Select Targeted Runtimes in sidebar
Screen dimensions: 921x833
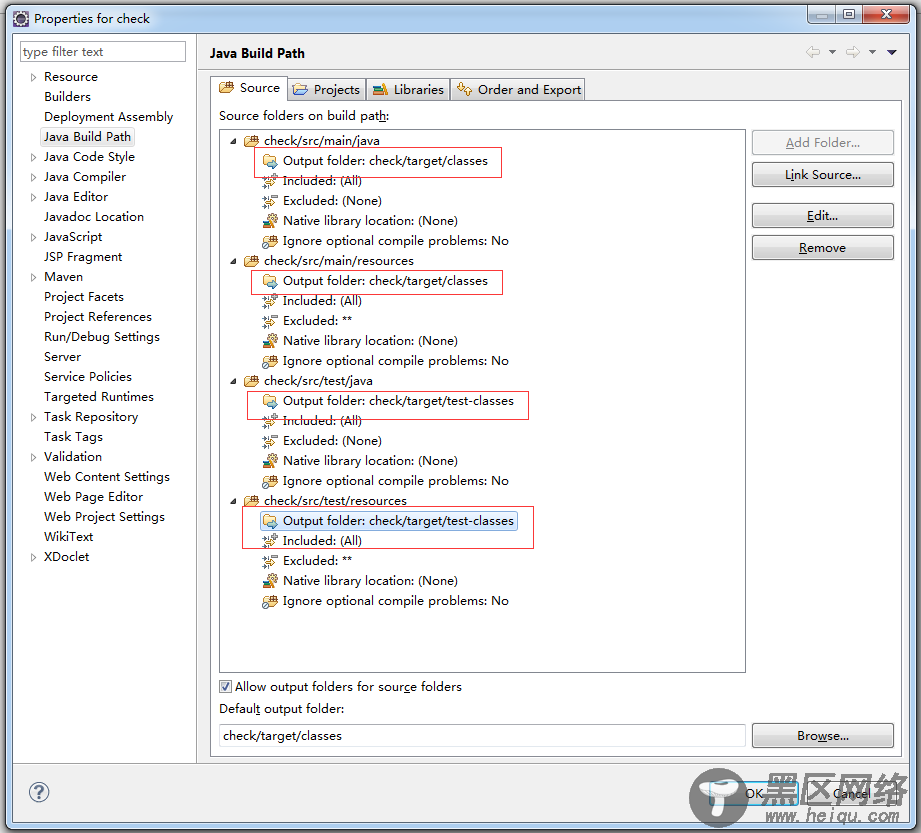pyautogui.click(x=99, y=397)
